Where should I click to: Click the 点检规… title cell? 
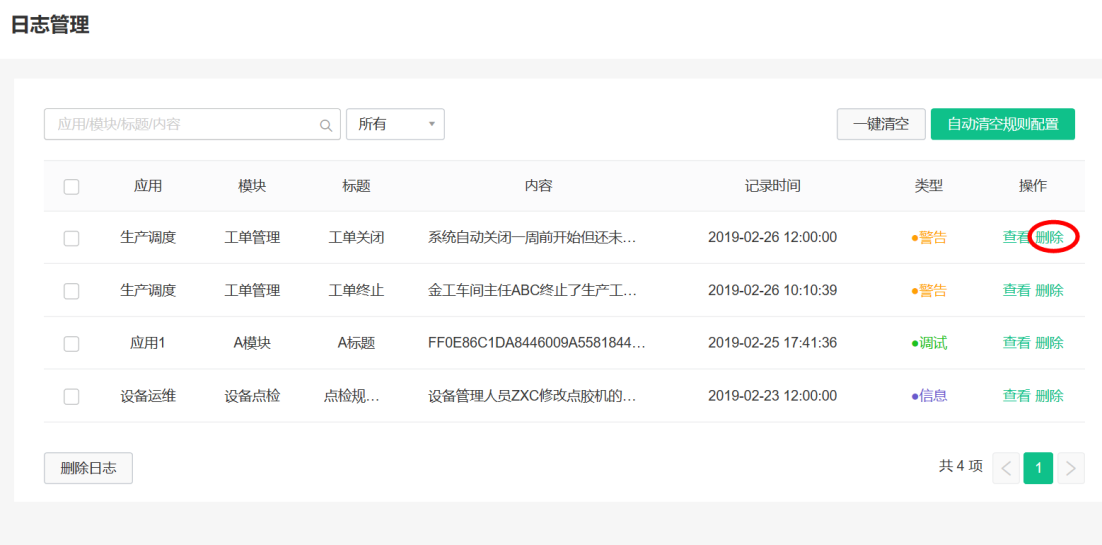click(351, 396)
